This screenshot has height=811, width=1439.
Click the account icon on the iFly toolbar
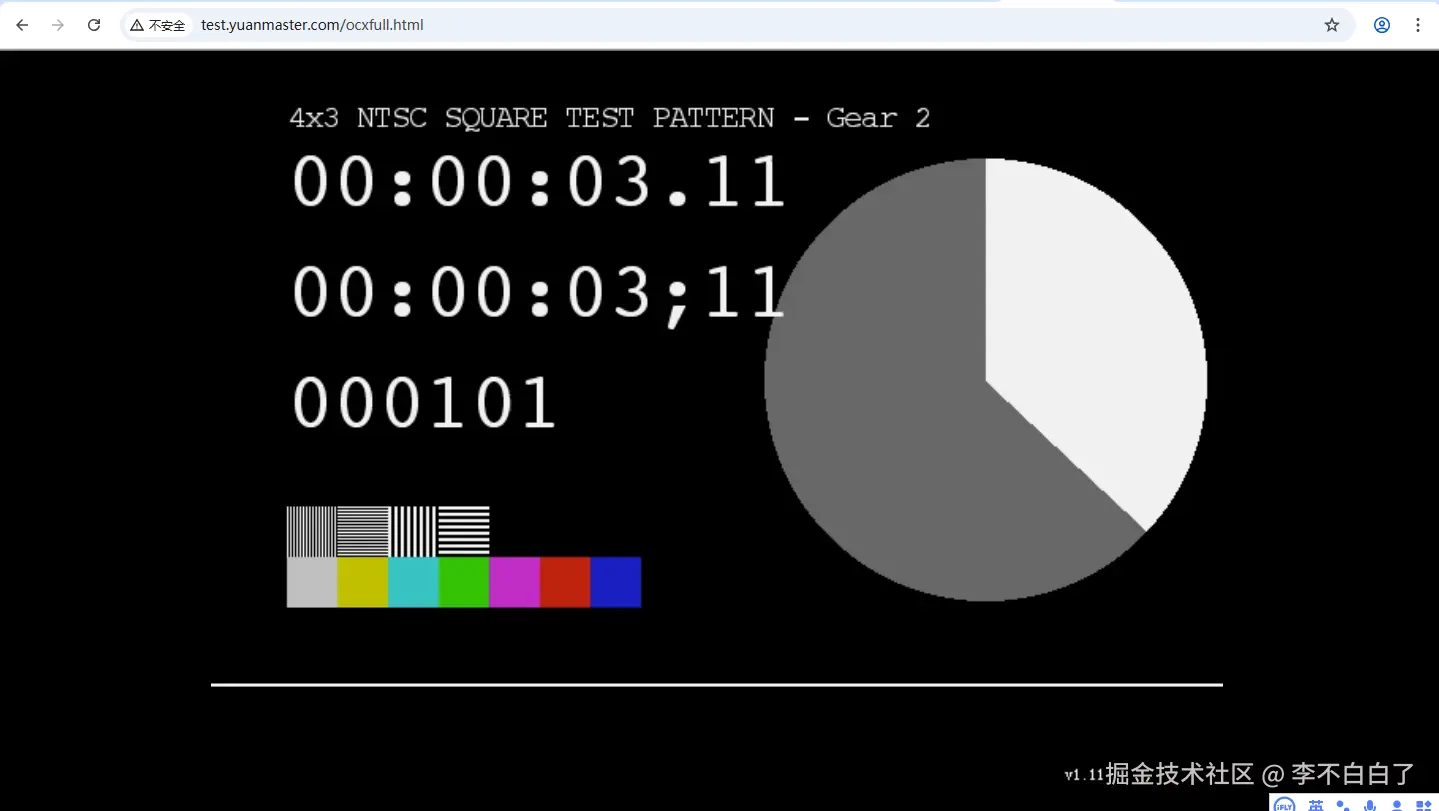click(1397, 805)
